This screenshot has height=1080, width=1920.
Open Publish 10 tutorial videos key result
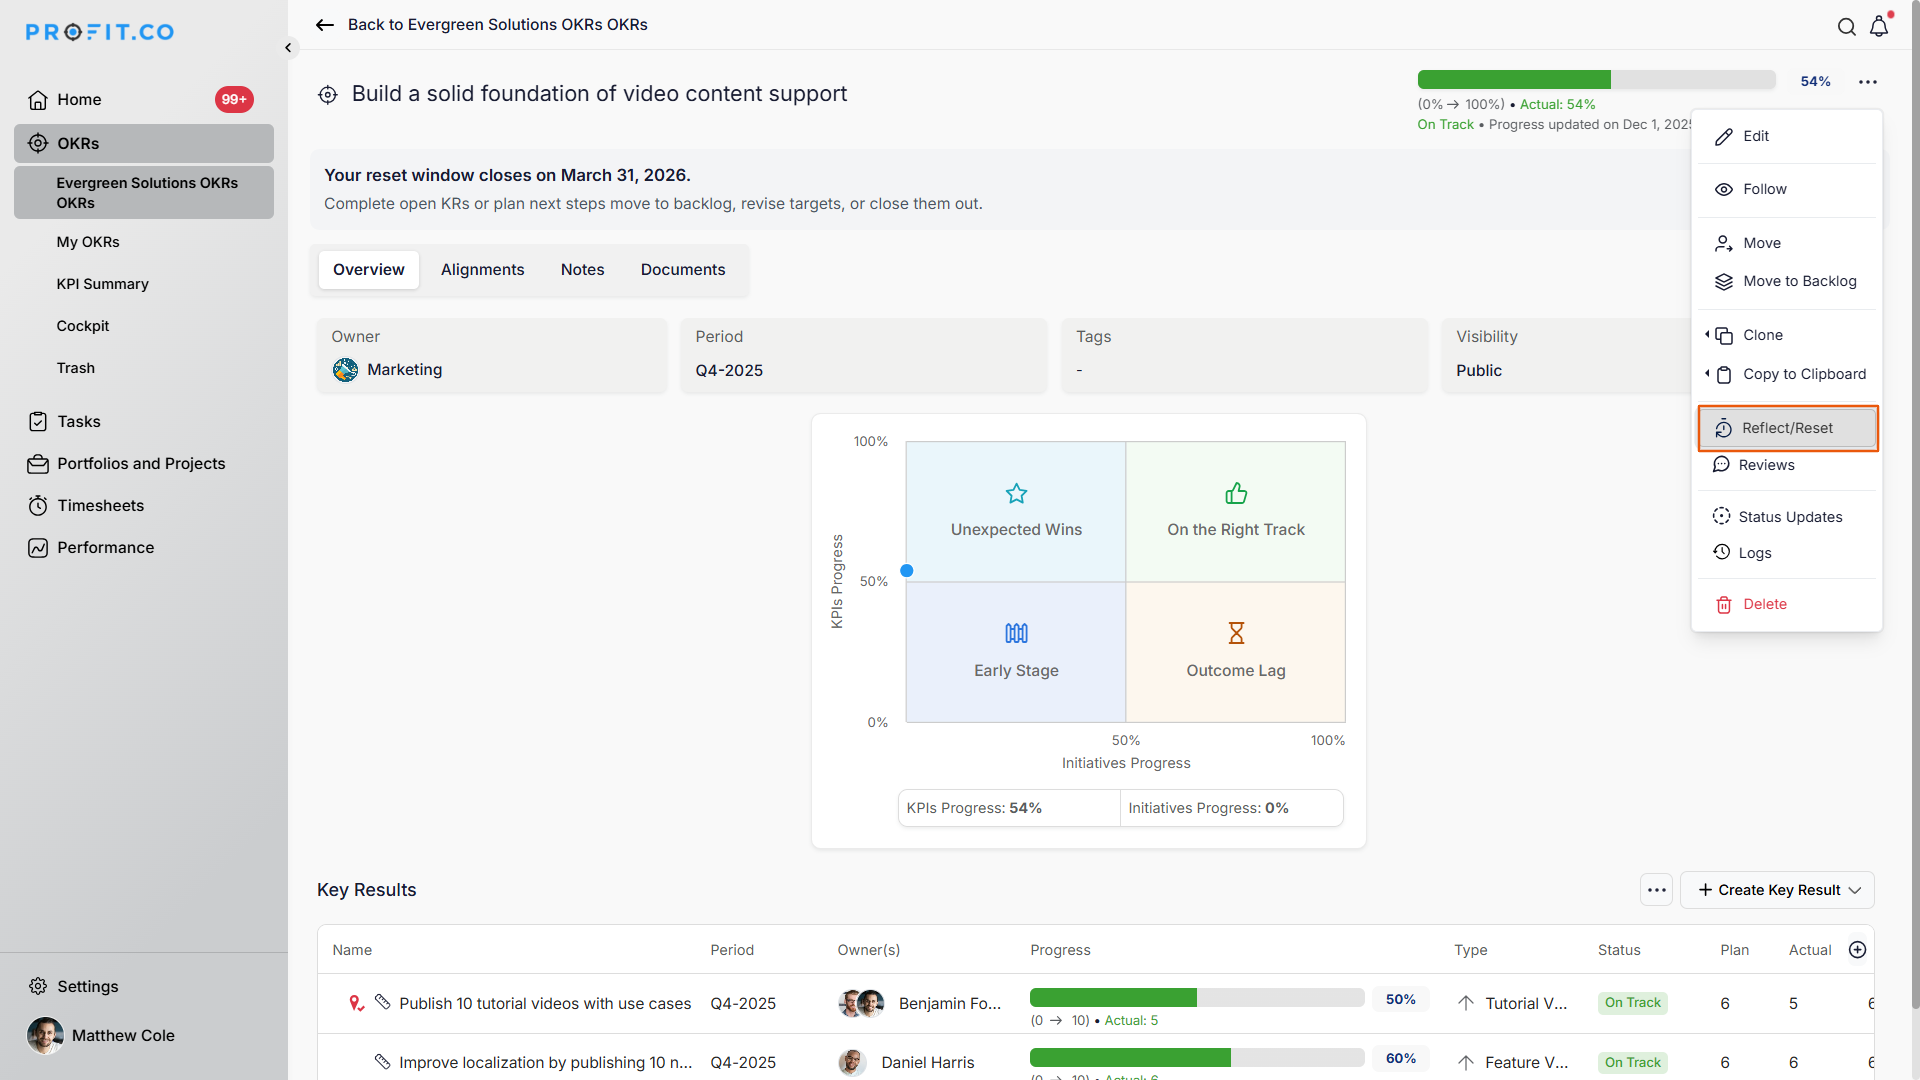coord(545,1003)
